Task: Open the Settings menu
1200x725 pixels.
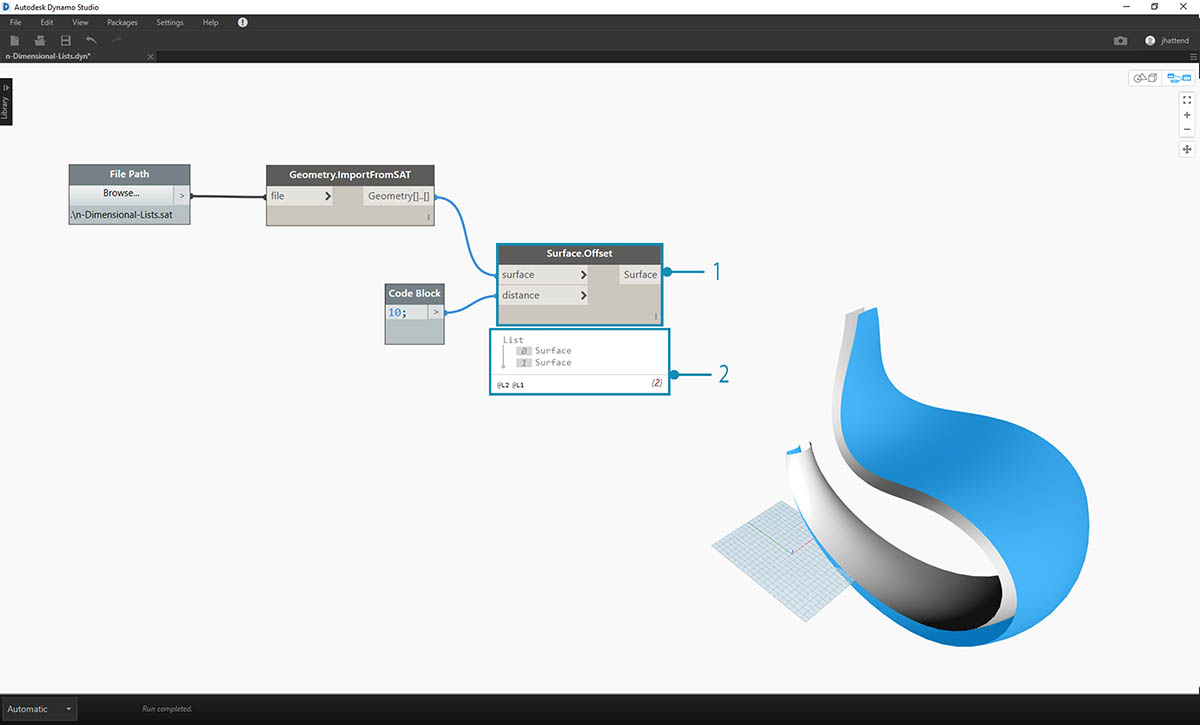Action: (170, 22)
